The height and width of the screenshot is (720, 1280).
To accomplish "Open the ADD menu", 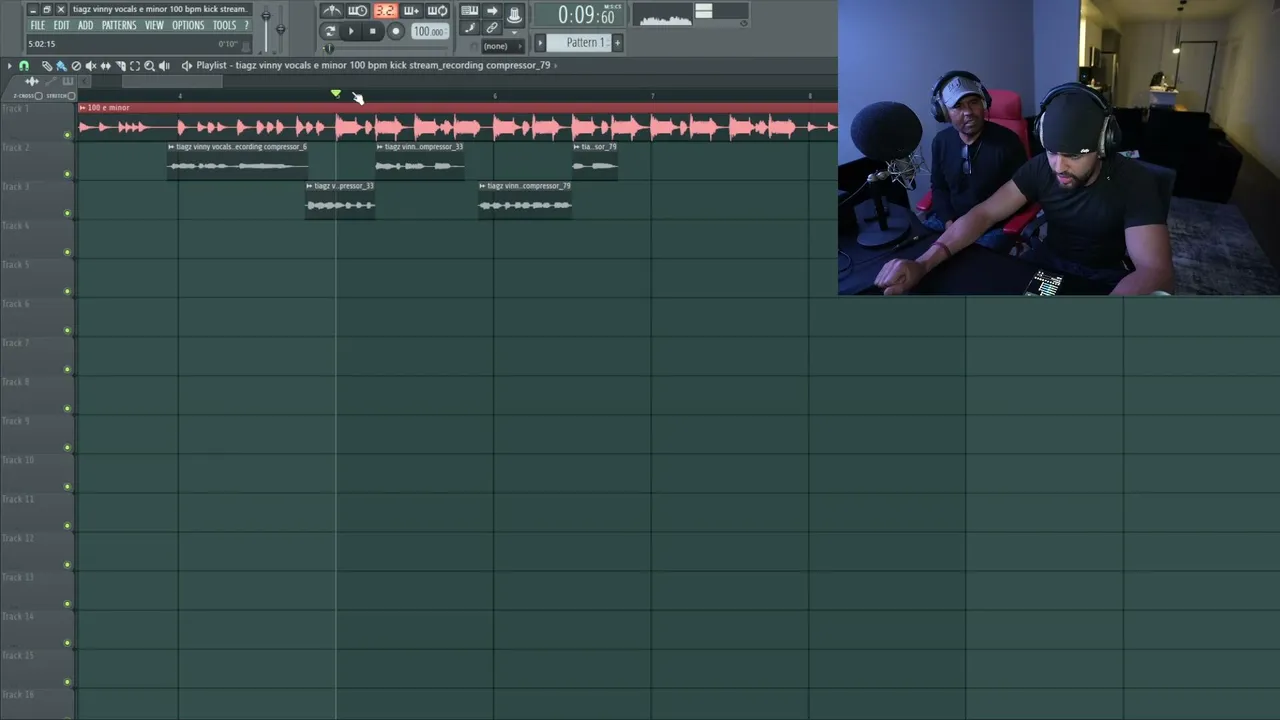I will click(85, 25).
